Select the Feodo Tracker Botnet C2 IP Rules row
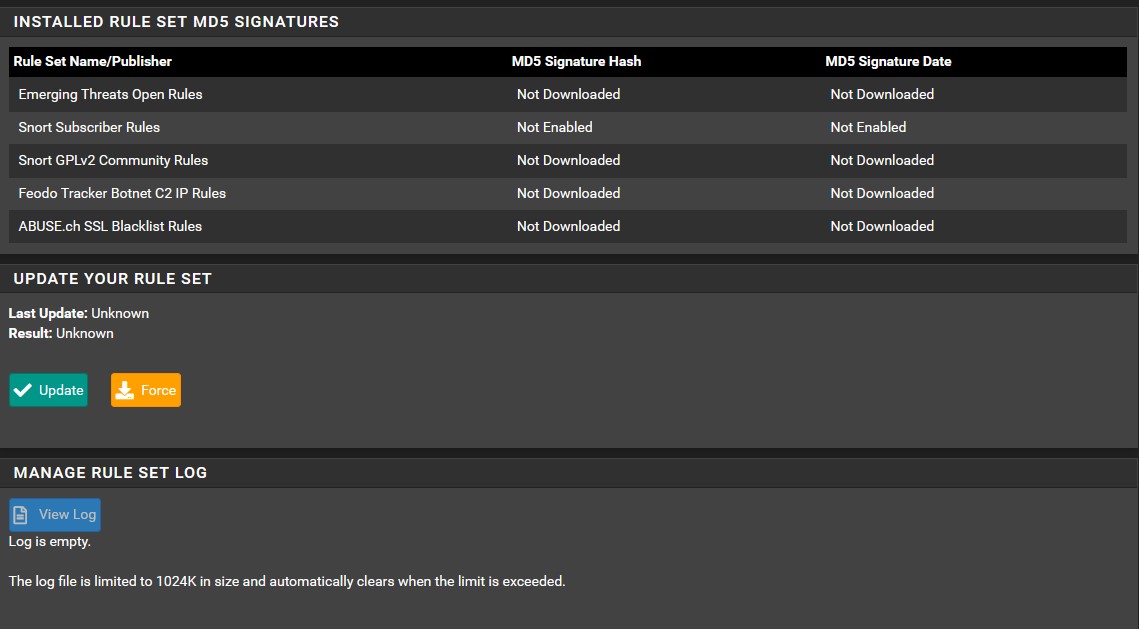 click(120, 193)
